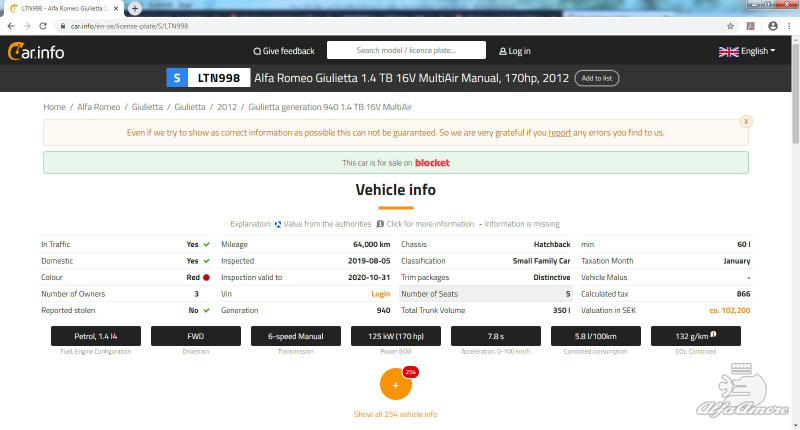The height and width of the screenshot is (430, 800).
Task: Click the orange plus circle button
Action: pos(395,385)
